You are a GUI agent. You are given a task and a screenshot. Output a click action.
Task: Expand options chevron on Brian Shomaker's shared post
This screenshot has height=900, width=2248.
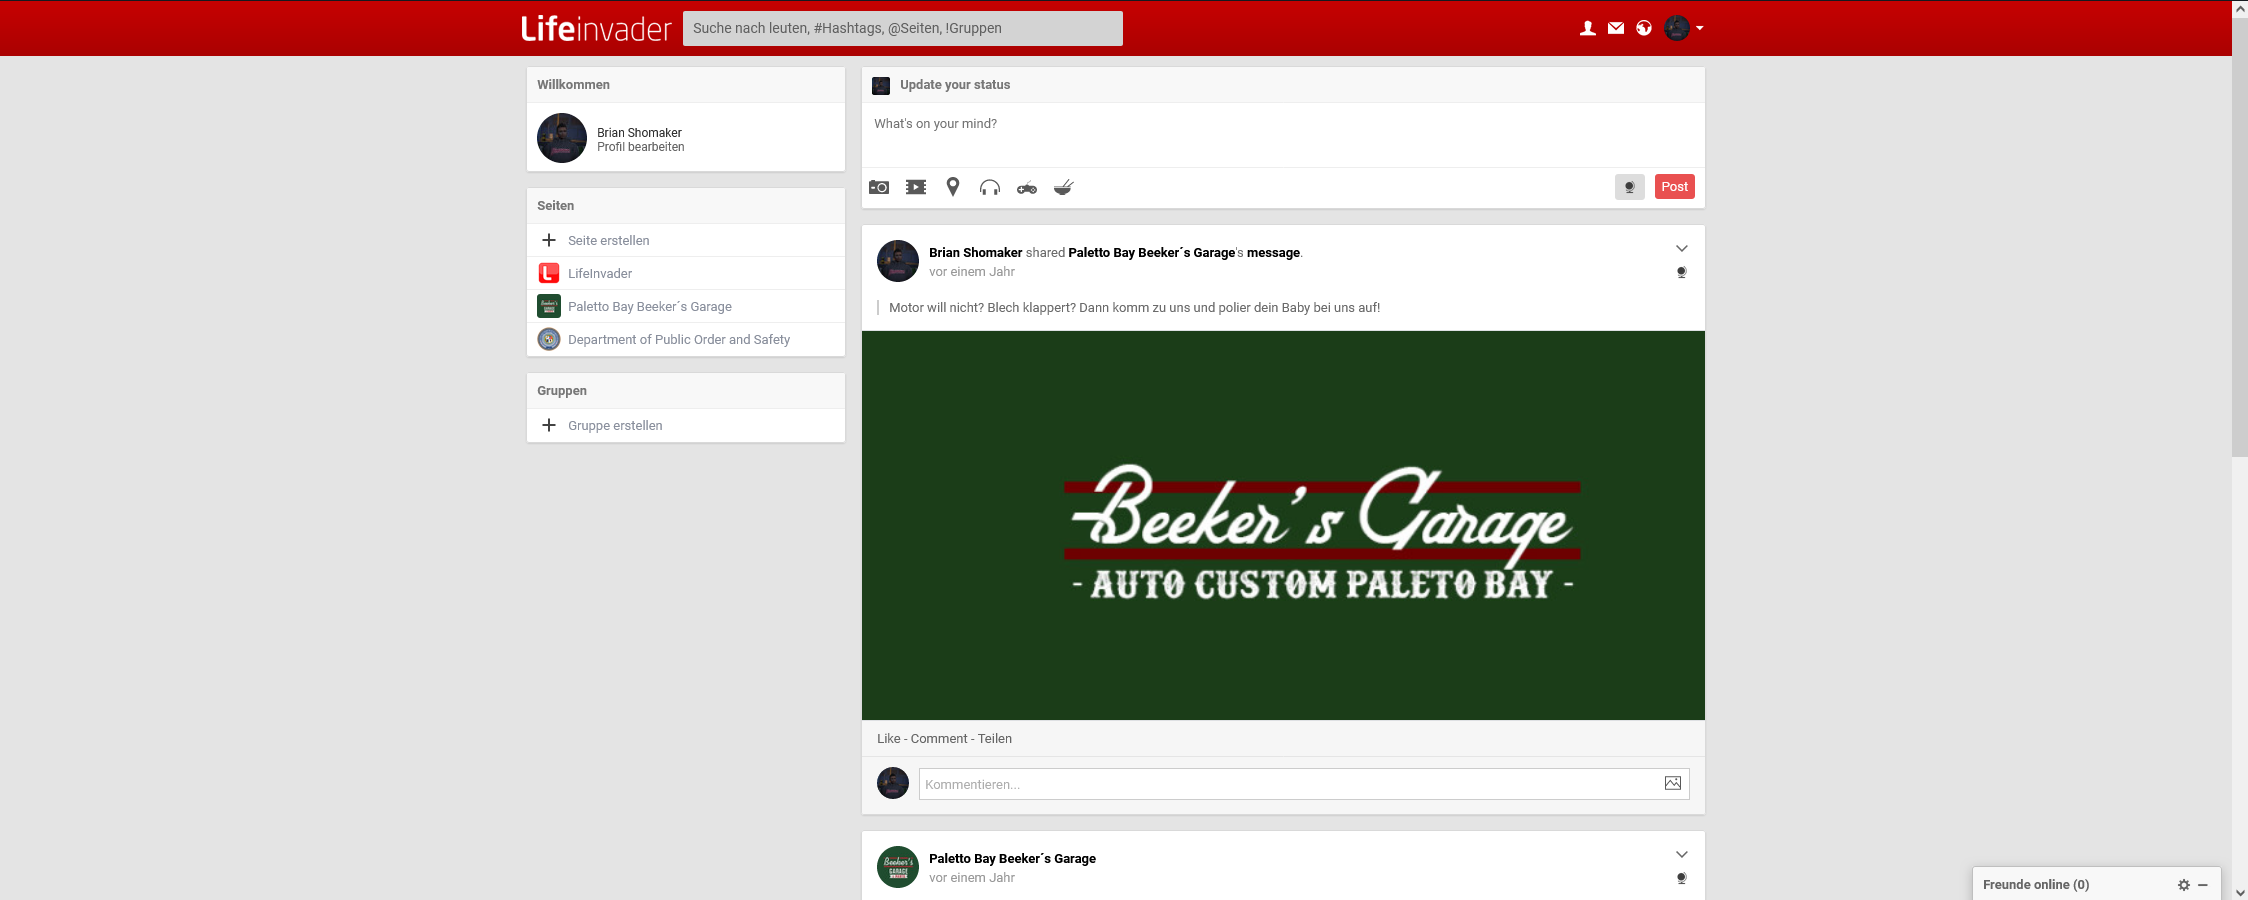[1682, 248]
